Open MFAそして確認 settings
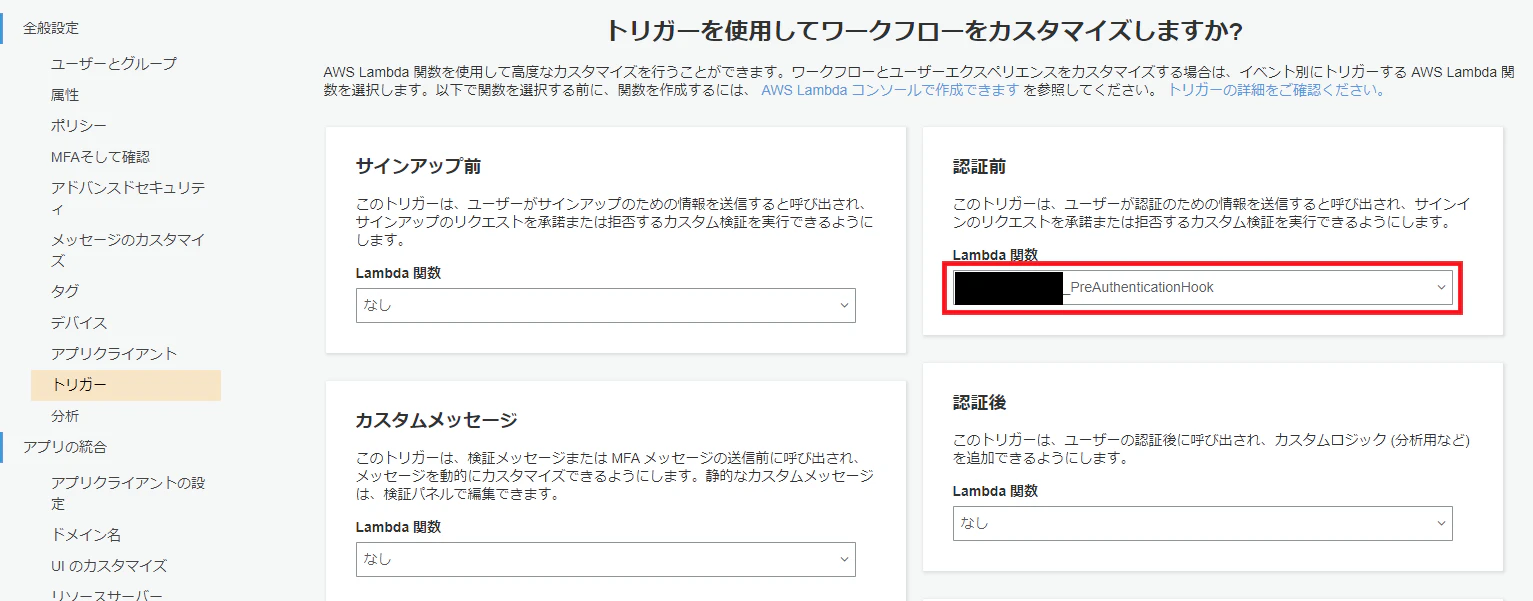 [100, 157]
